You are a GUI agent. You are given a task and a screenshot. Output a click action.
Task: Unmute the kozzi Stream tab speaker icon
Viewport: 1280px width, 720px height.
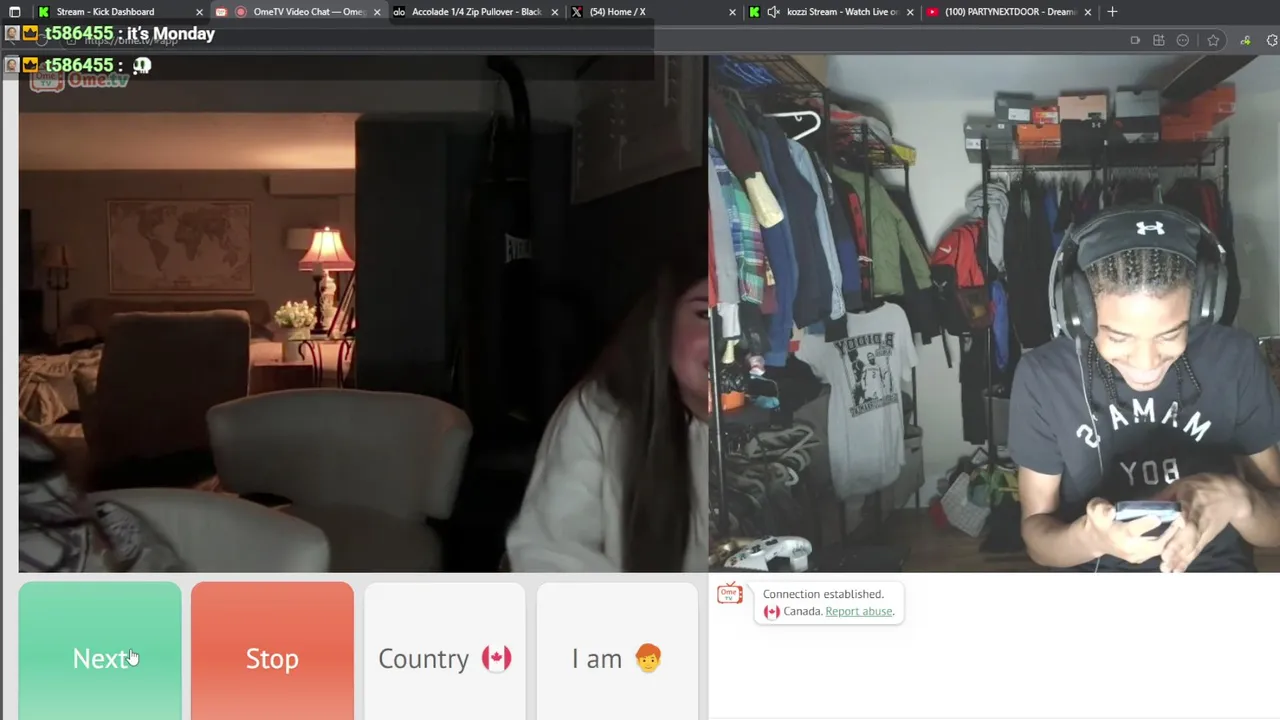(773, 12)
